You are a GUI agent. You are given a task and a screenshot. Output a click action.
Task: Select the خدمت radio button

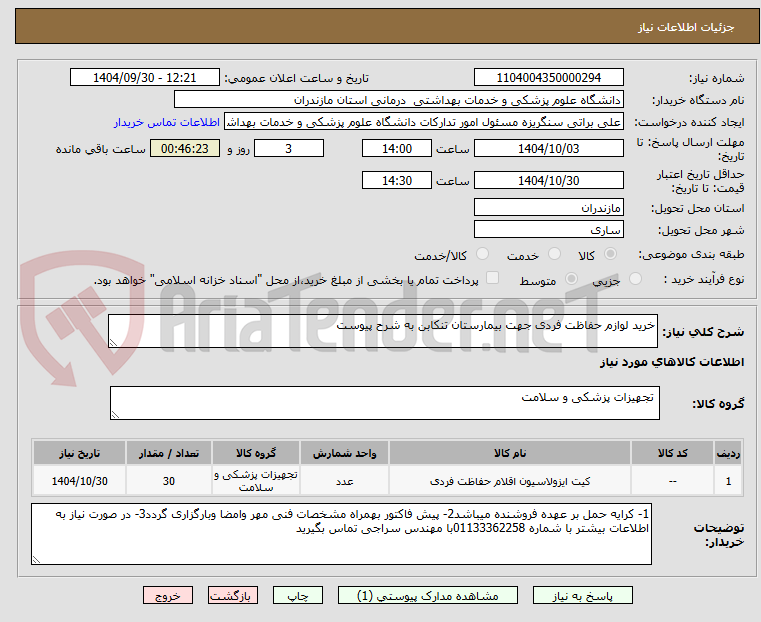coord(554,254)
